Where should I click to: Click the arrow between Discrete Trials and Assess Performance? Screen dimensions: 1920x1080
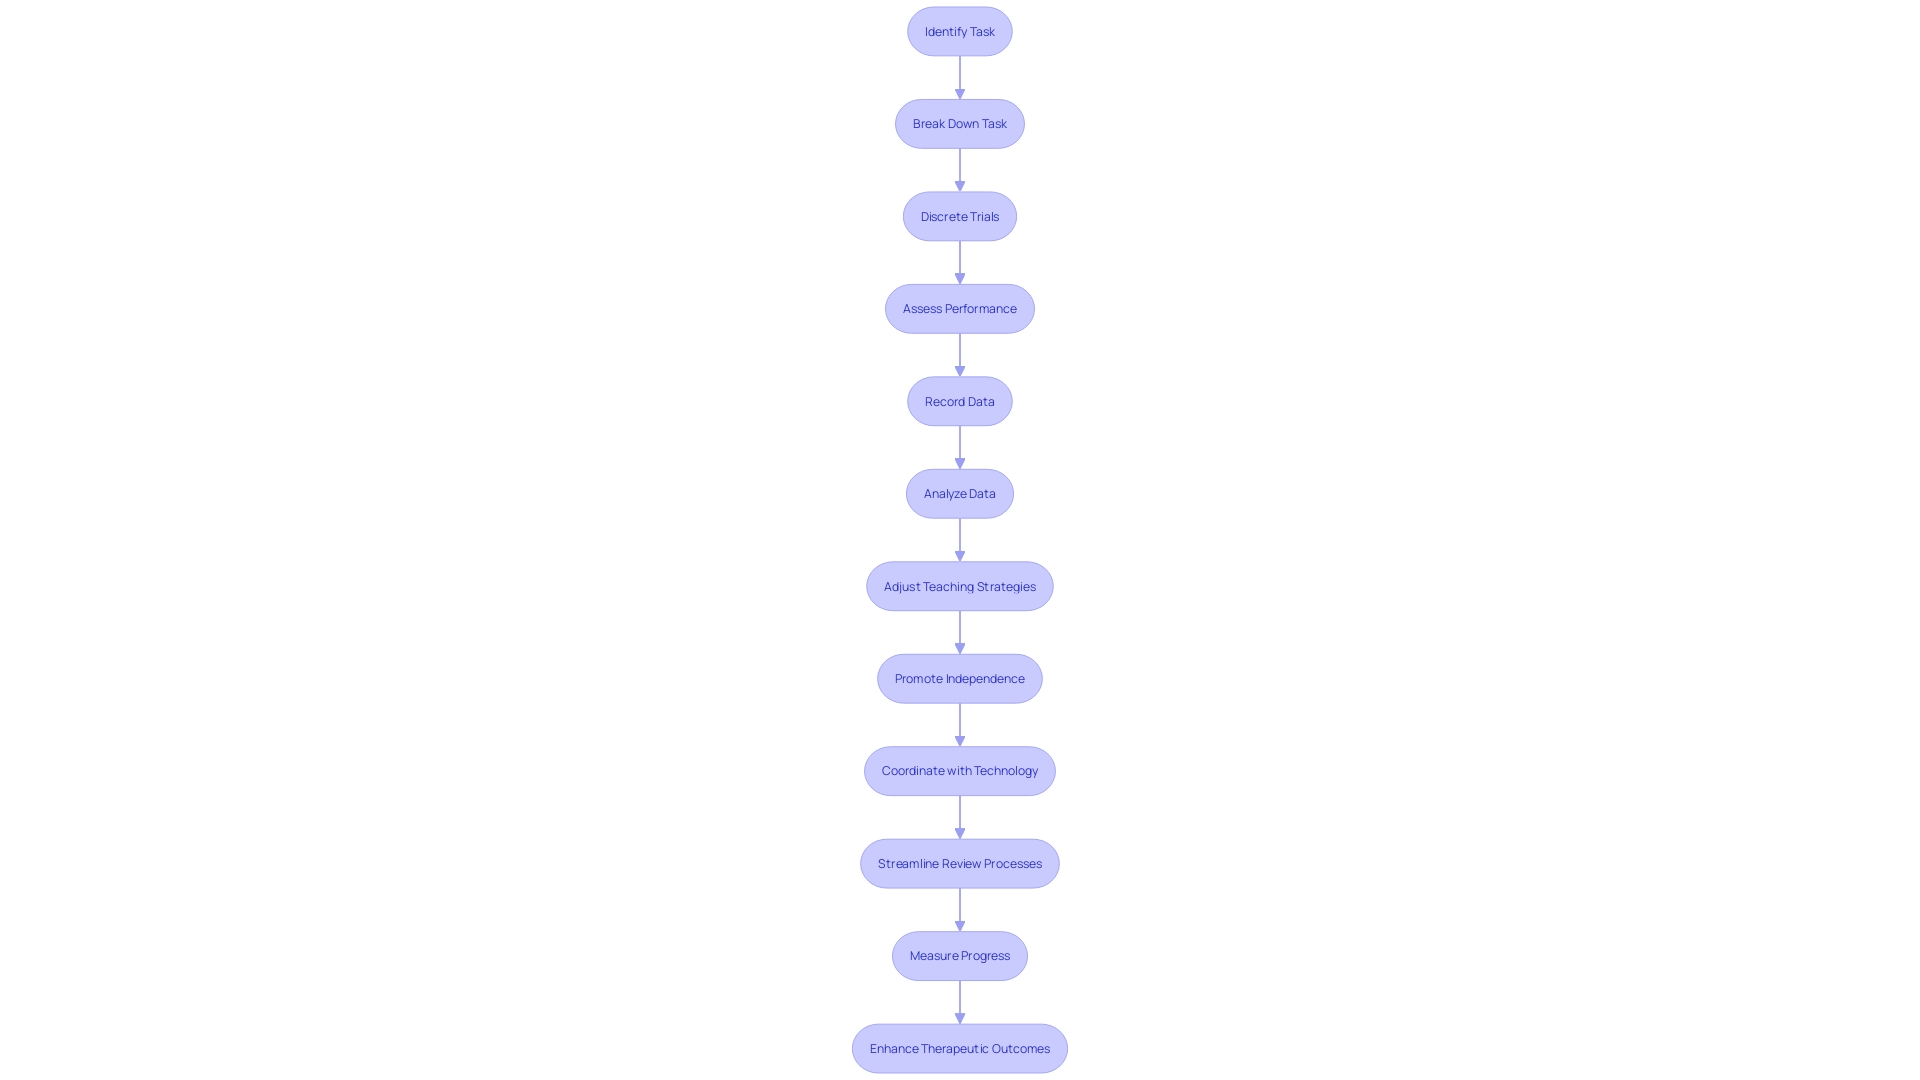[959, 261]
